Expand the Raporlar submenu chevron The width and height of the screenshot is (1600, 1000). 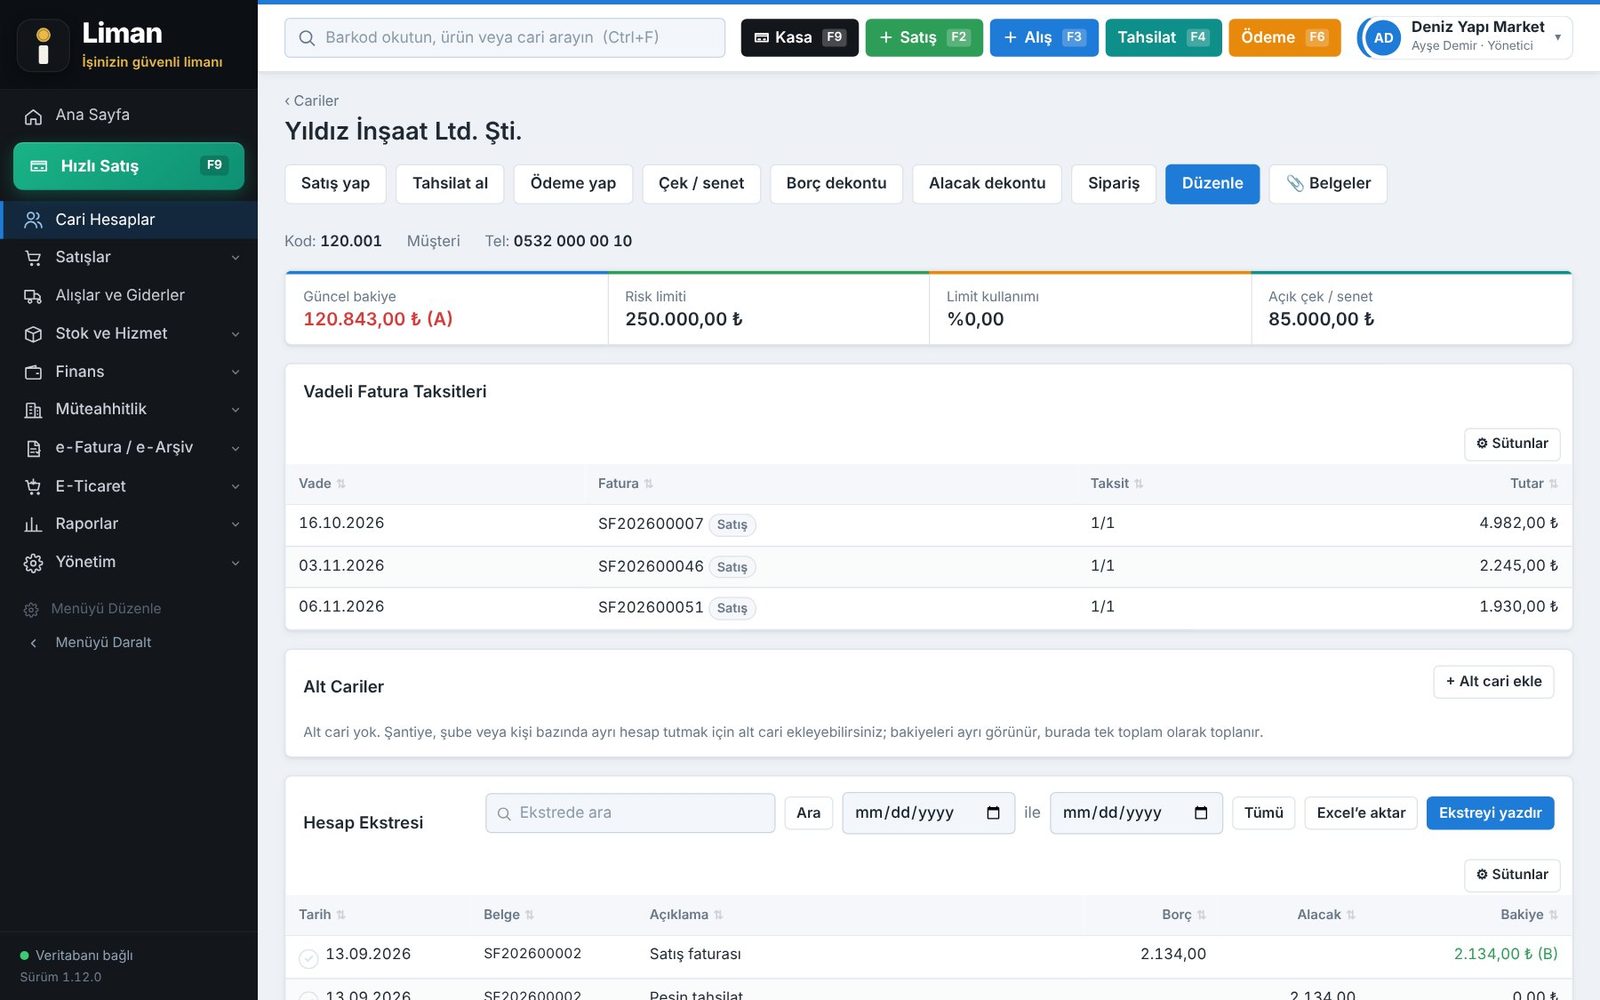pyautogui.click(x=236, y=524)
